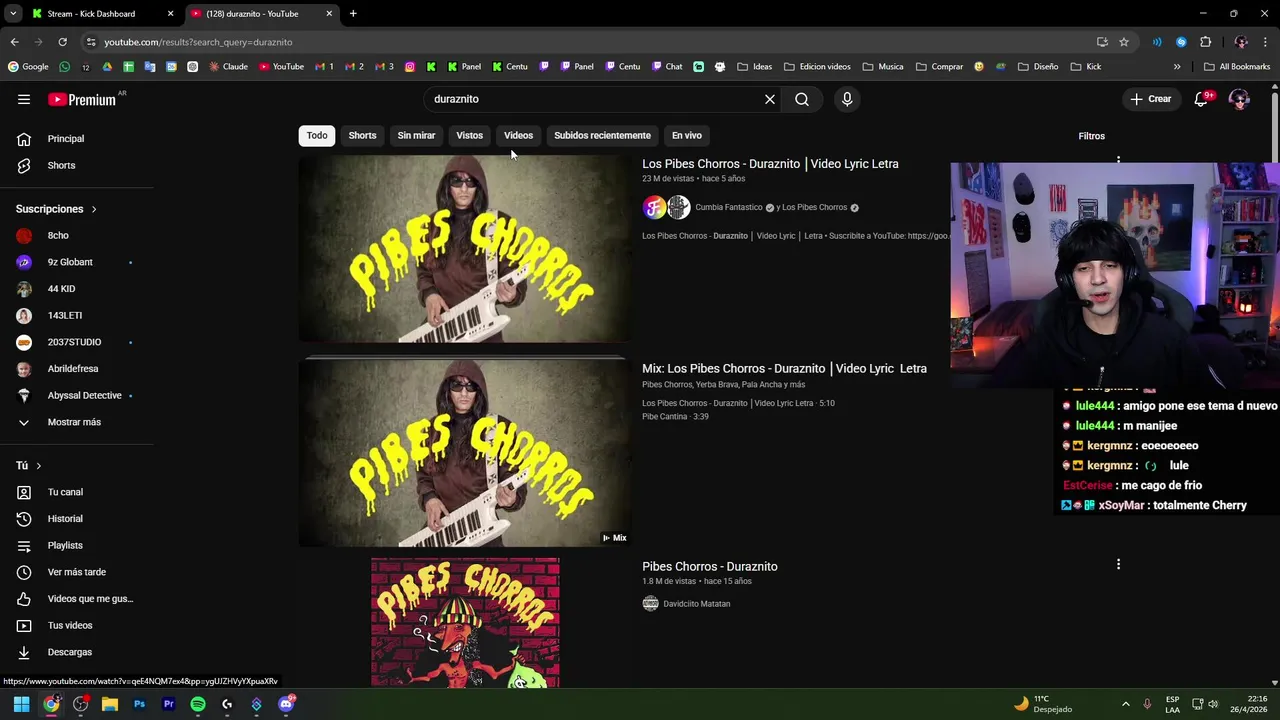Open the Filtros search filters

tap(1092, 136)
